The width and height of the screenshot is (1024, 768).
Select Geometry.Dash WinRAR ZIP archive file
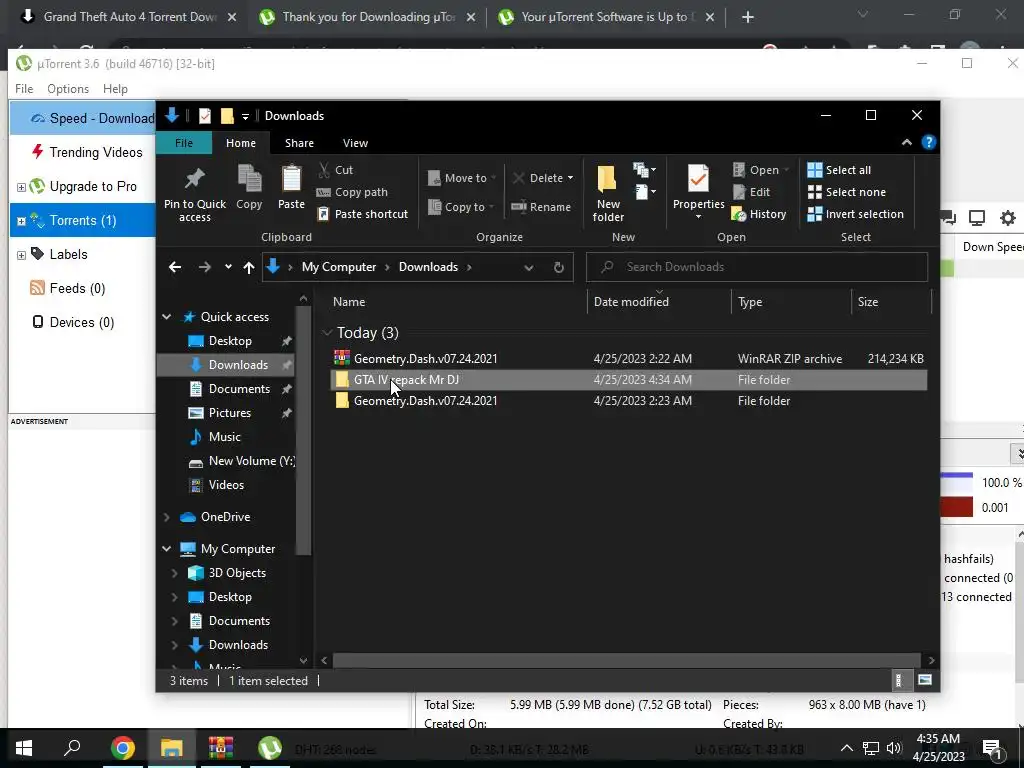pyautogui.click(x=628, y=359)
